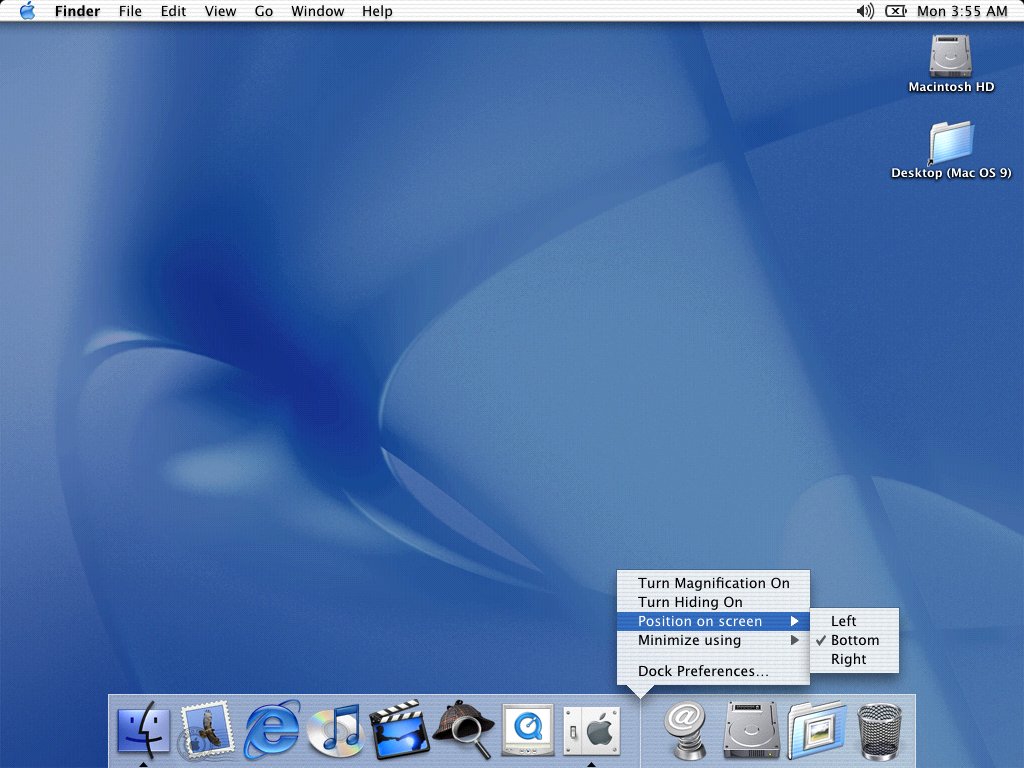Click the Window menu
This screenshot has height=768, width=1024.
(x=317, y=11)
